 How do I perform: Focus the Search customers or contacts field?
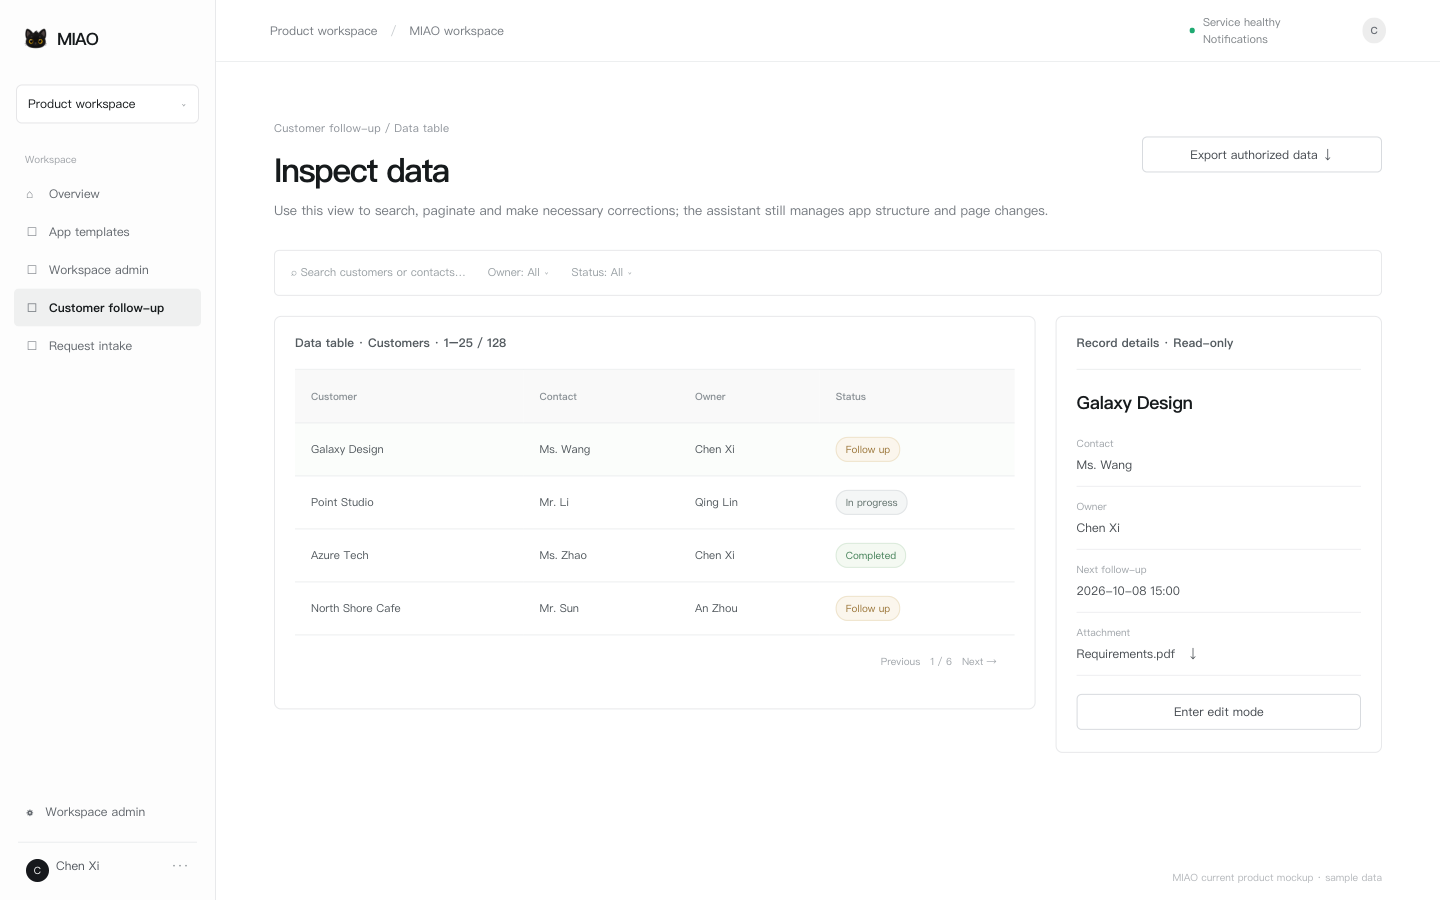click(x=379, y=272)
